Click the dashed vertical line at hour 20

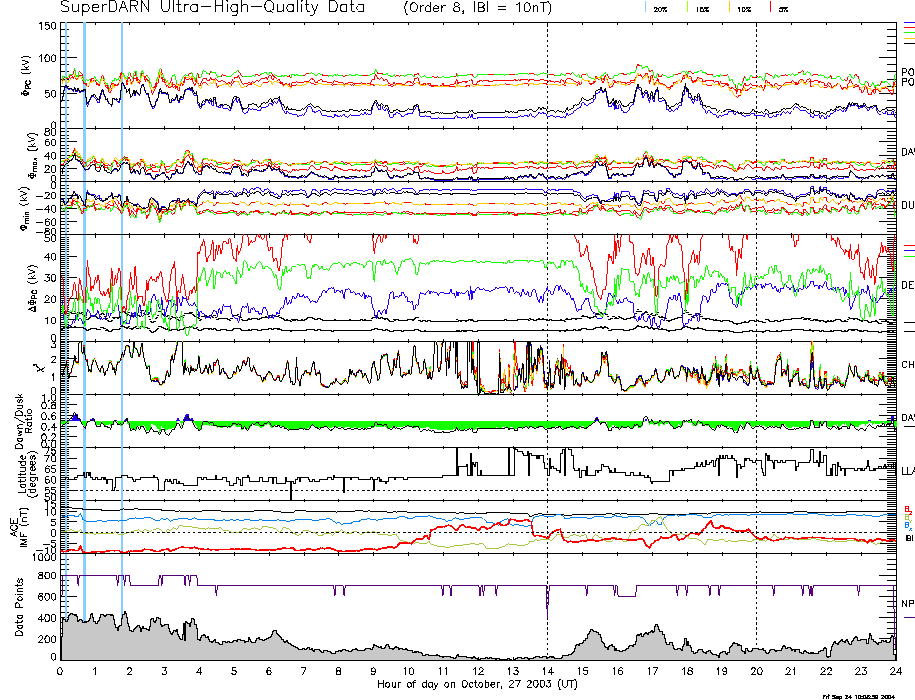pyautogui.click(x=756, y=340)
